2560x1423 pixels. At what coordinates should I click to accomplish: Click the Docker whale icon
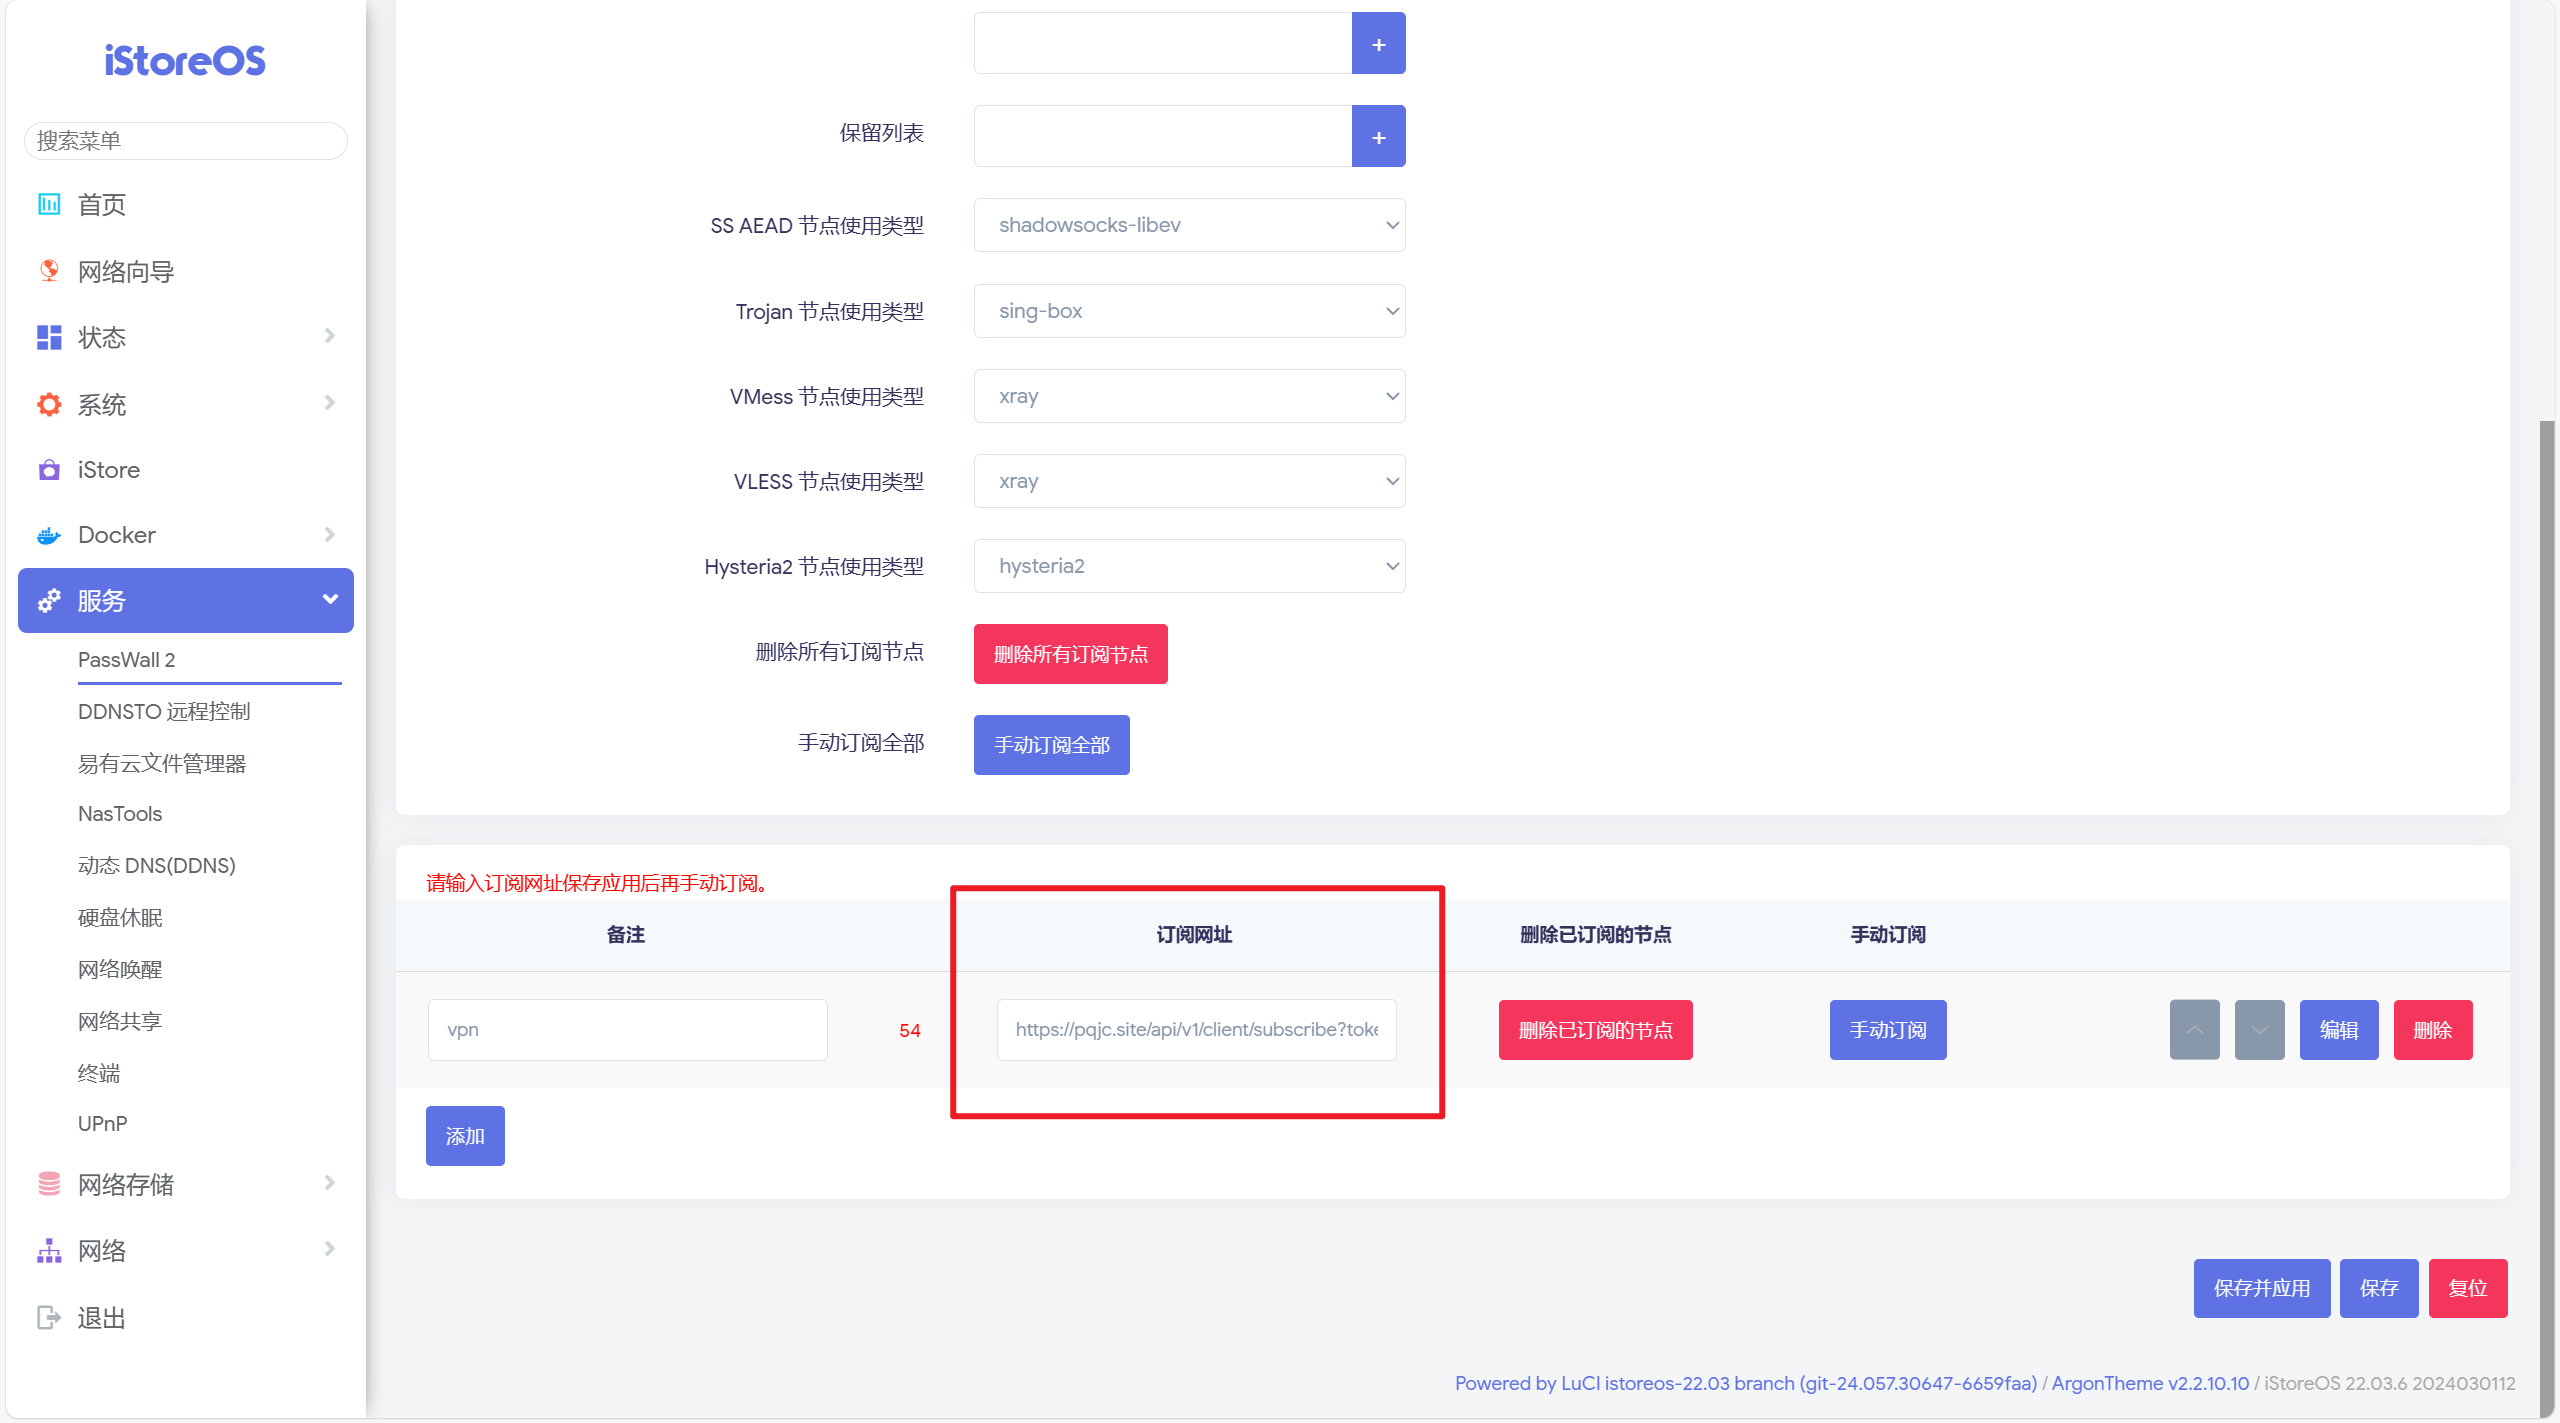(x=48, y=536)
